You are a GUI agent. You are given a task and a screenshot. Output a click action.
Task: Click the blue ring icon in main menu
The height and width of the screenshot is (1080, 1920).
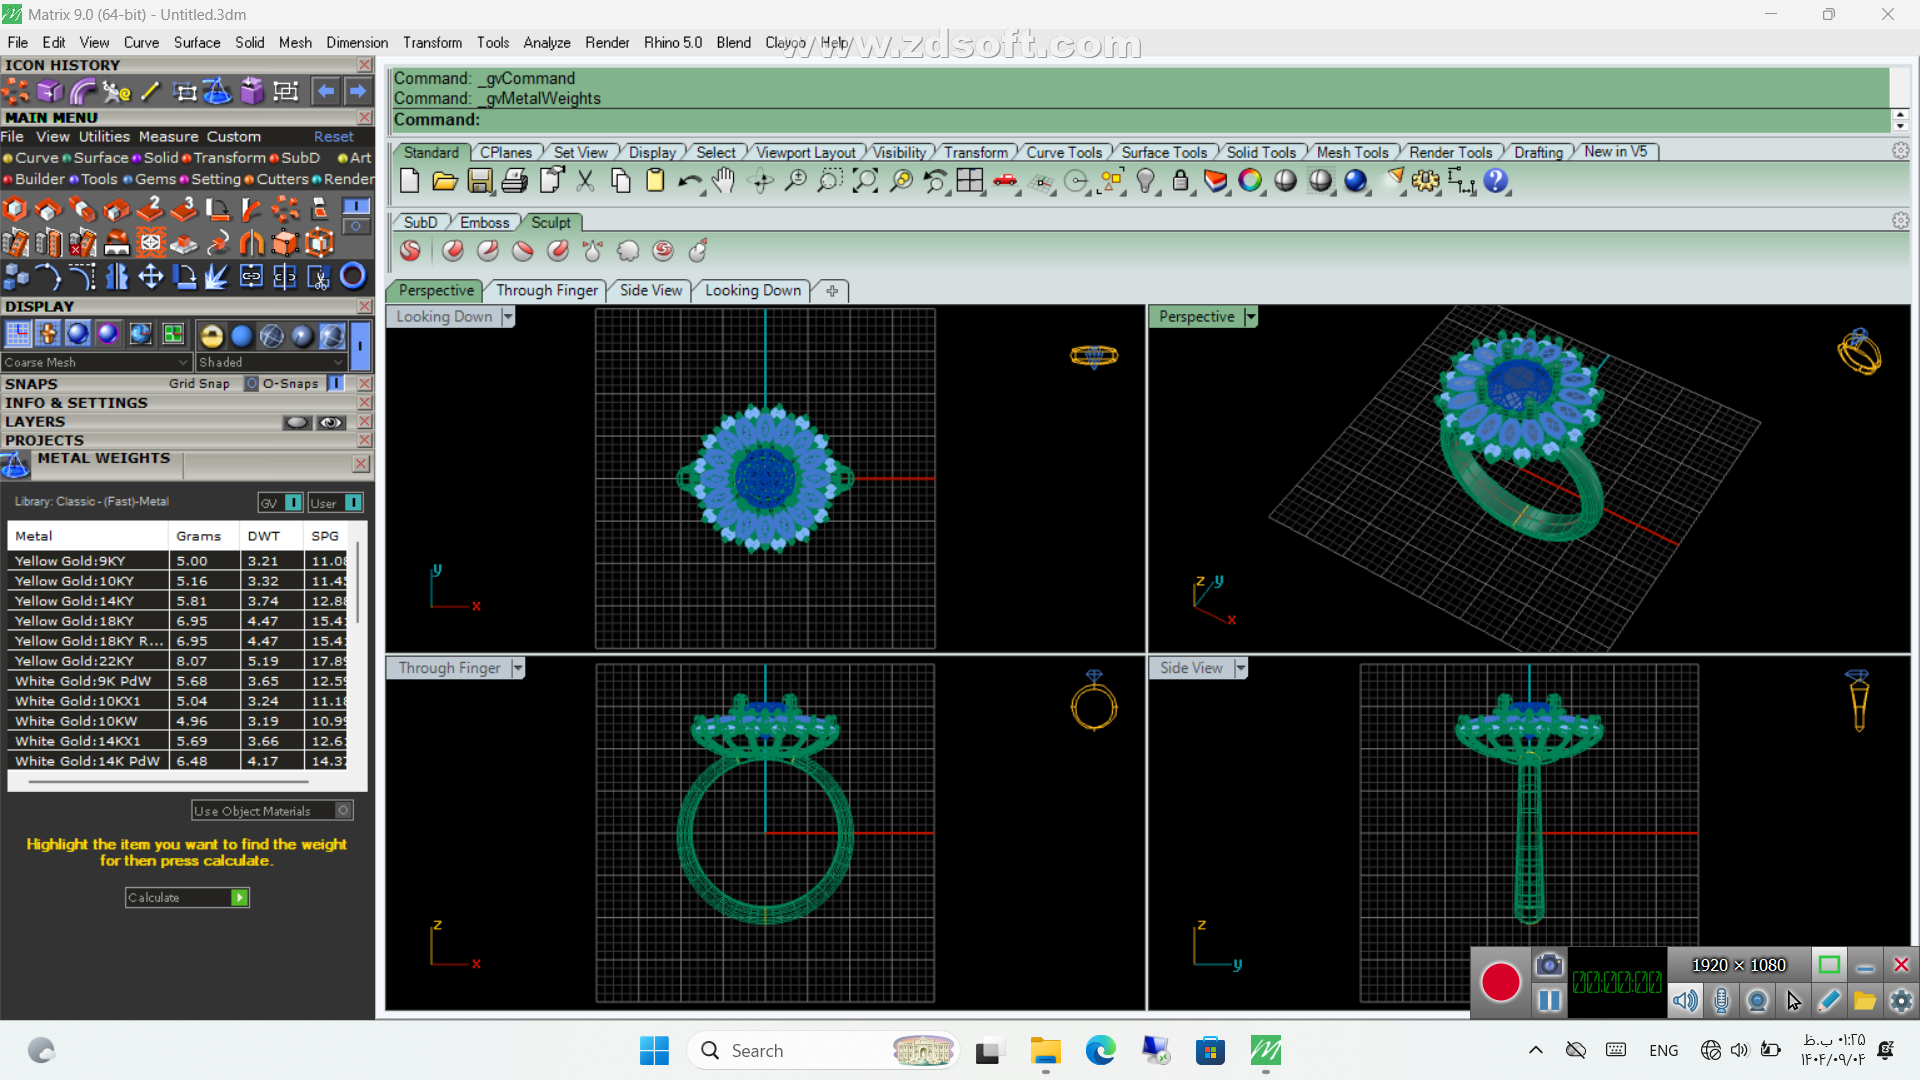[x=353, y=276]
